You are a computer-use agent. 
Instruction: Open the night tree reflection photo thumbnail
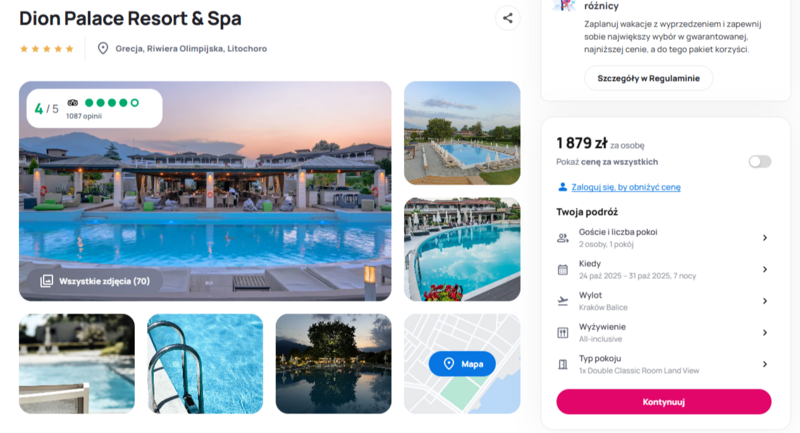[334, 364]
